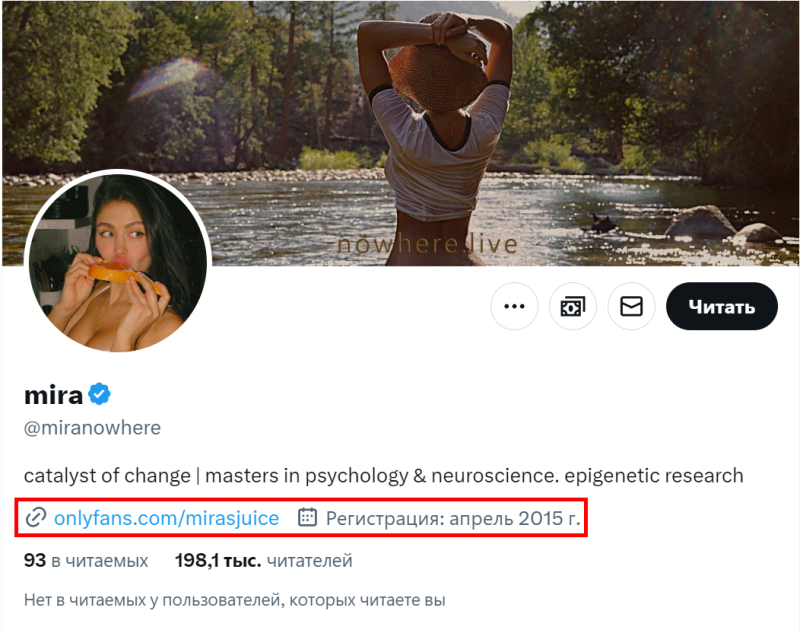Click the nowhere.live watermark on banner
This screenshot has height=630, width=800.
pos(427,245)
